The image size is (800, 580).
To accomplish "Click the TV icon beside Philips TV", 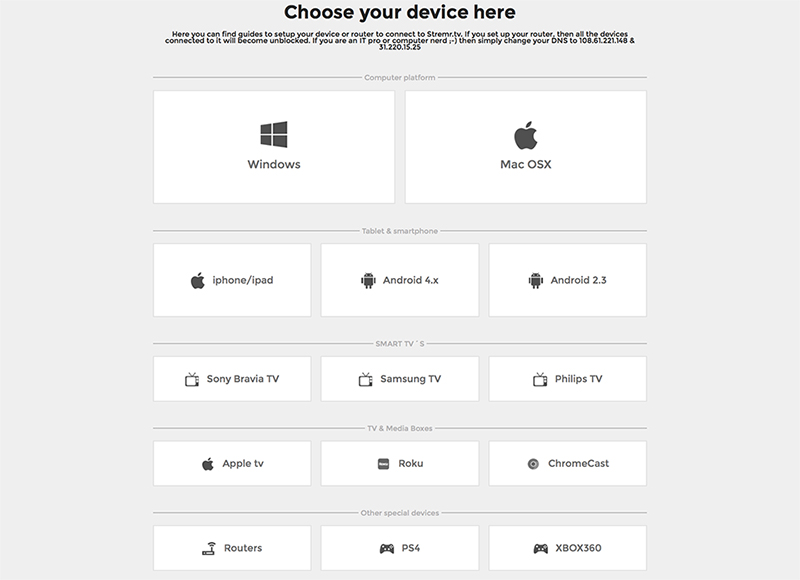I will tap(540, 379).
